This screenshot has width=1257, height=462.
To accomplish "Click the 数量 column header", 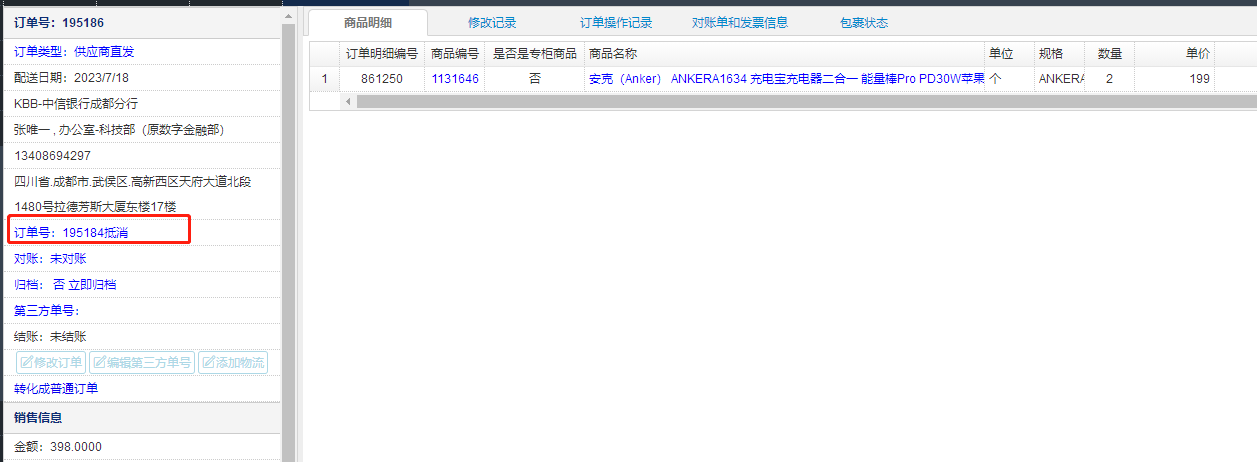I will click(x=1110, y=53).
